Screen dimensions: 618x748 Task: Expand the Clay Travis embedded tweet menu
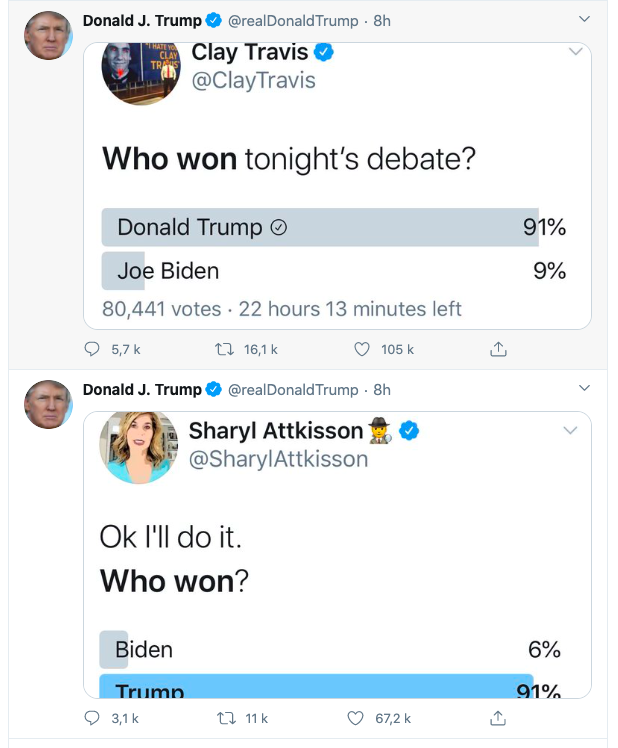click(575, 51)
